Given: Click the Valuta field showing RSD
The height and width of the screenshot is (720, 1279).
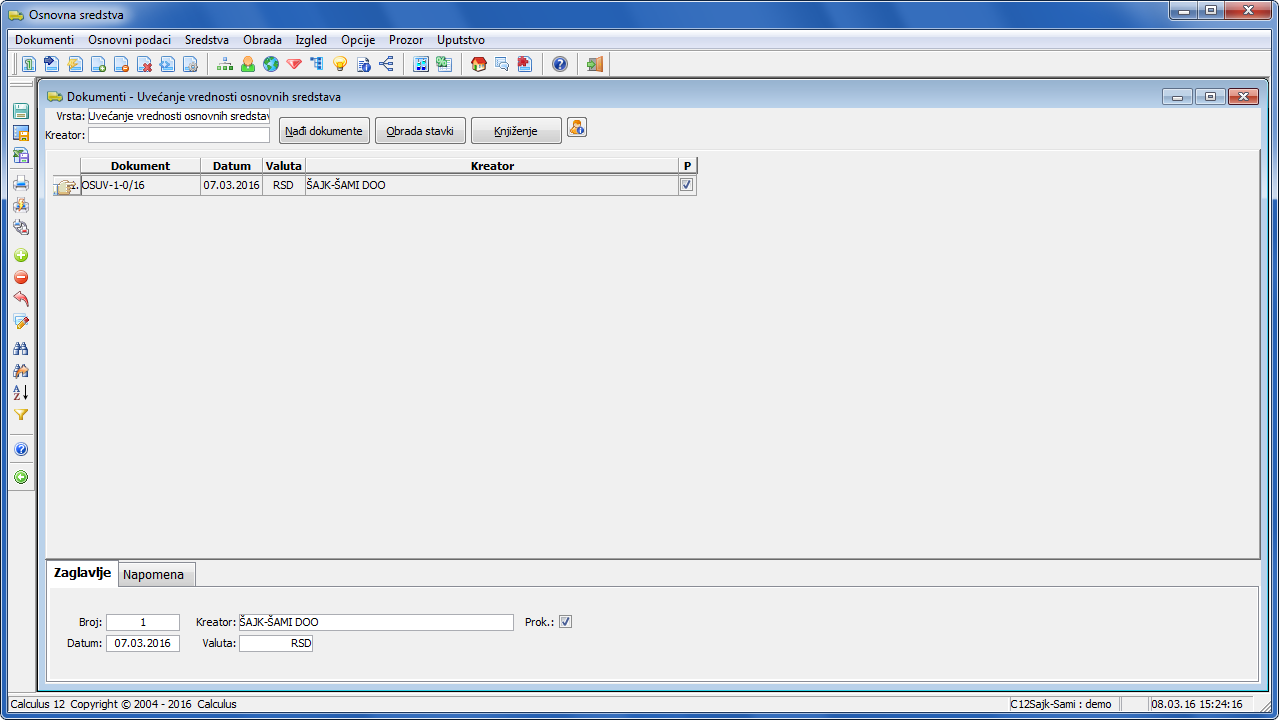Looking at the screenshot, I should tap(276, 643).
